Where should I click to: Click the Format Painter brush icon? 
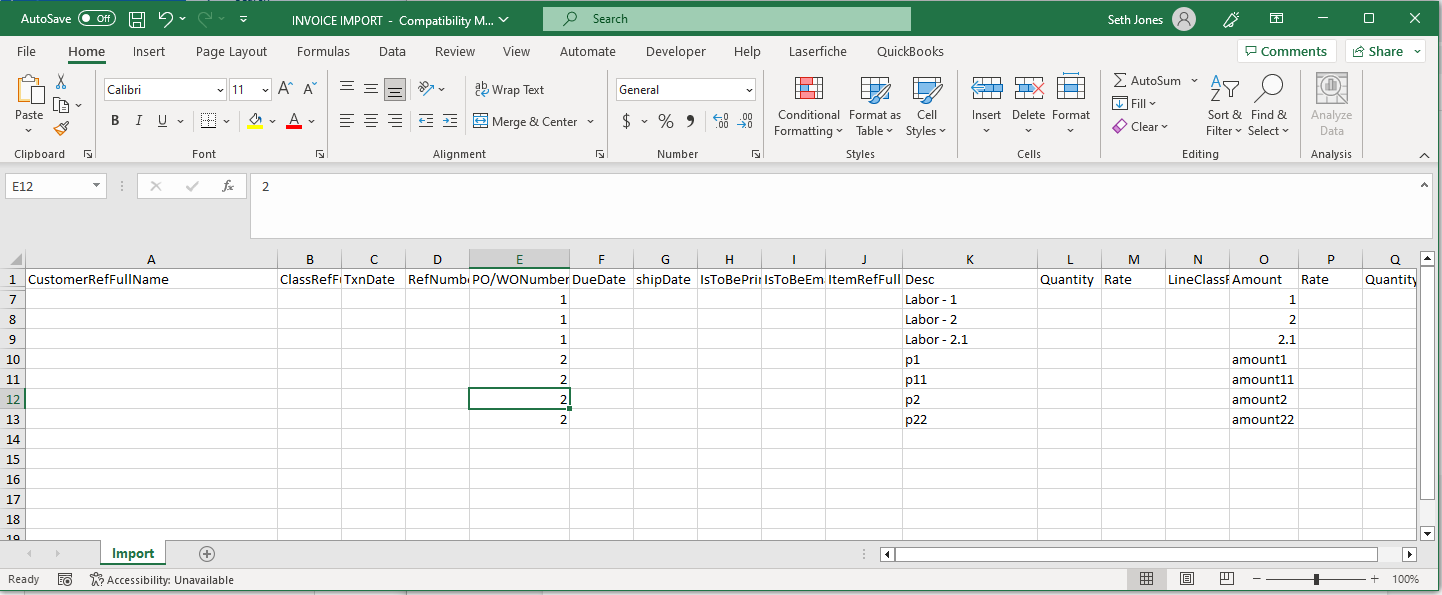(61, 128)
